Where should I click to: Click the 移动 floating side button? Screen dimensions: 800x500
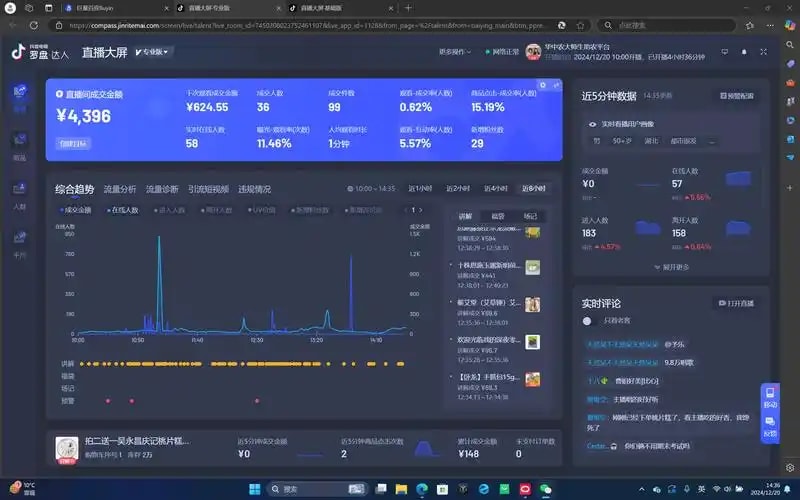pos(770,397)
